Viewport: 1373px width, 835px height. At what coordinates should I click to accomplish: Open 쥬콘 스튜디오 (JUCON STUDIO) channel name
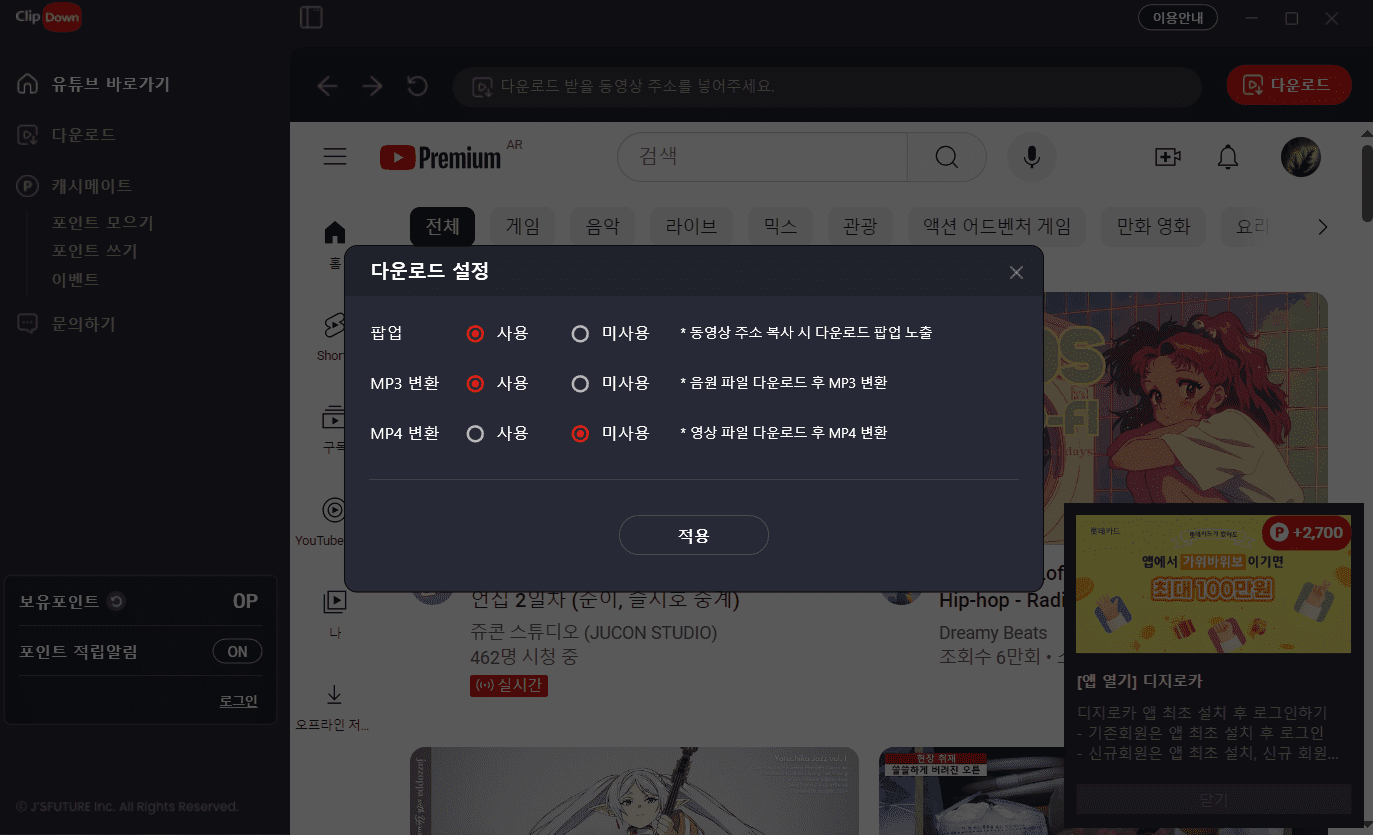tap(593, 633)
